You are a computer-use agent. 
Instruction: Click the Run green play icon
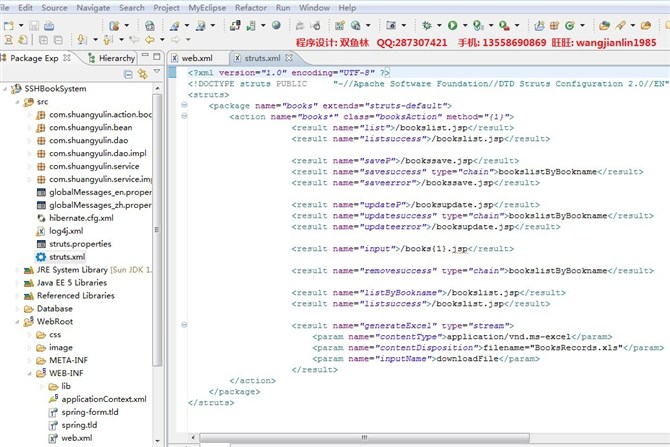(453, 26)
